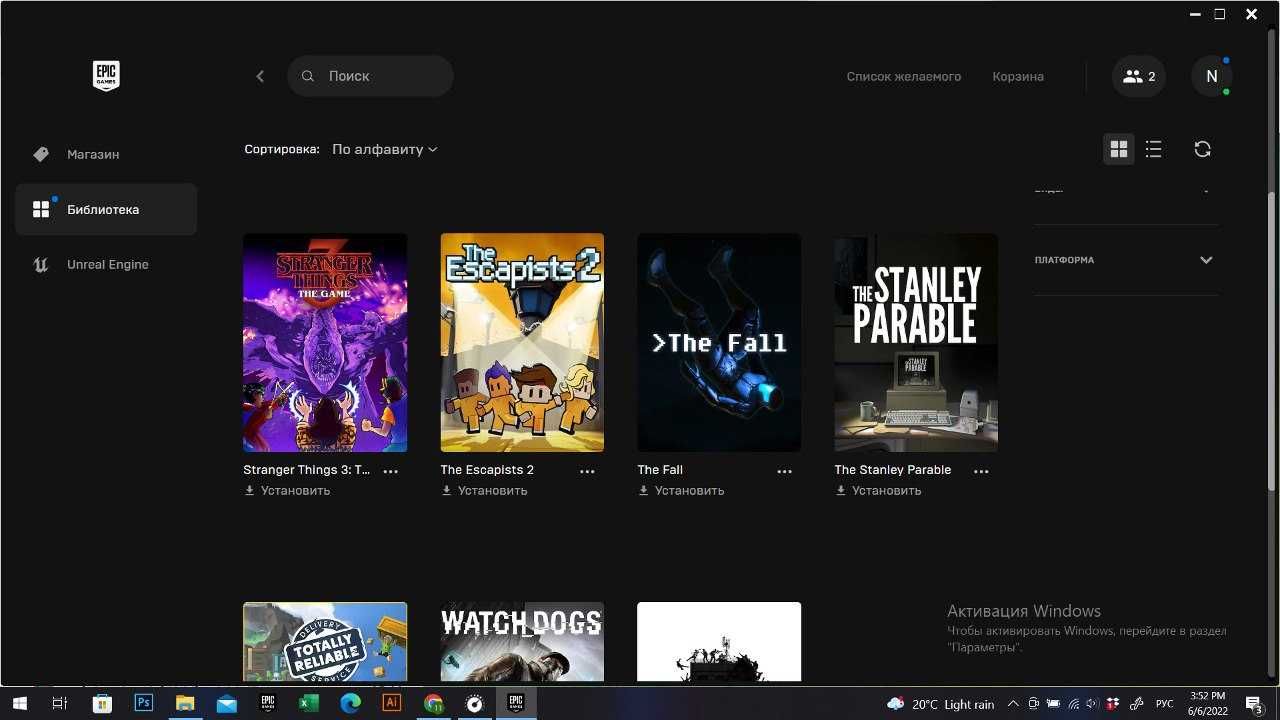Screen dimensions: 1280x720
Task: Open the Stranger Things 3 three-dot menu
Action: tap(390, 471)
